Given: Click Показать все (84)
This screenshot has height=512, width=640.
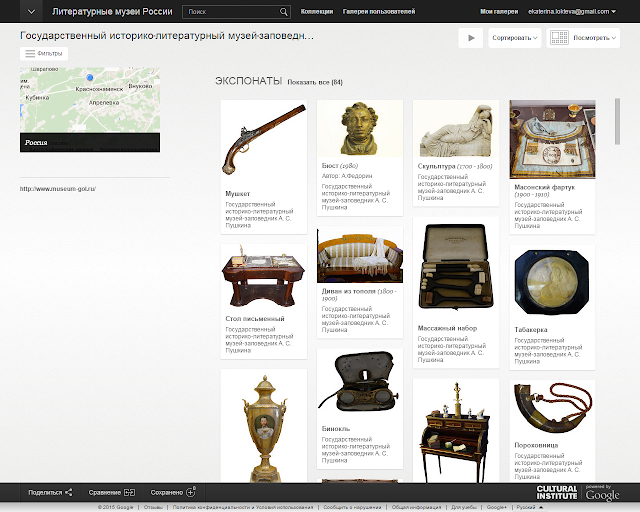Looking at the screenshot, I should pos(315,82).
